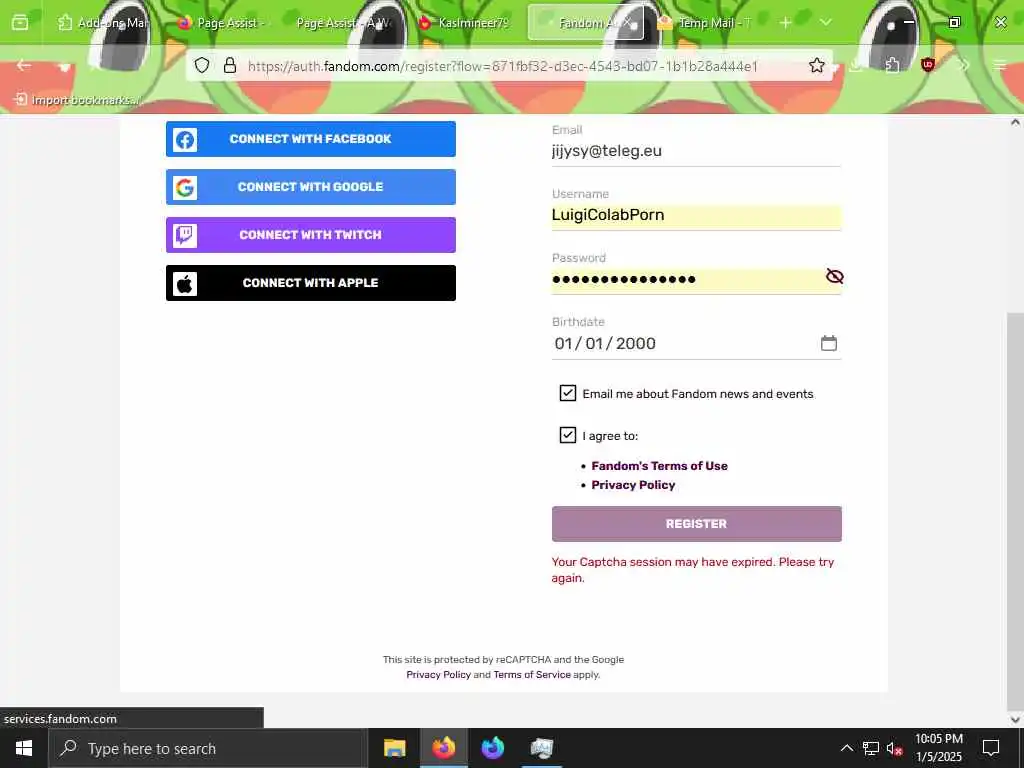Click the network icon in system tray
Viewport: 1024px width, 768px height.
871,748
